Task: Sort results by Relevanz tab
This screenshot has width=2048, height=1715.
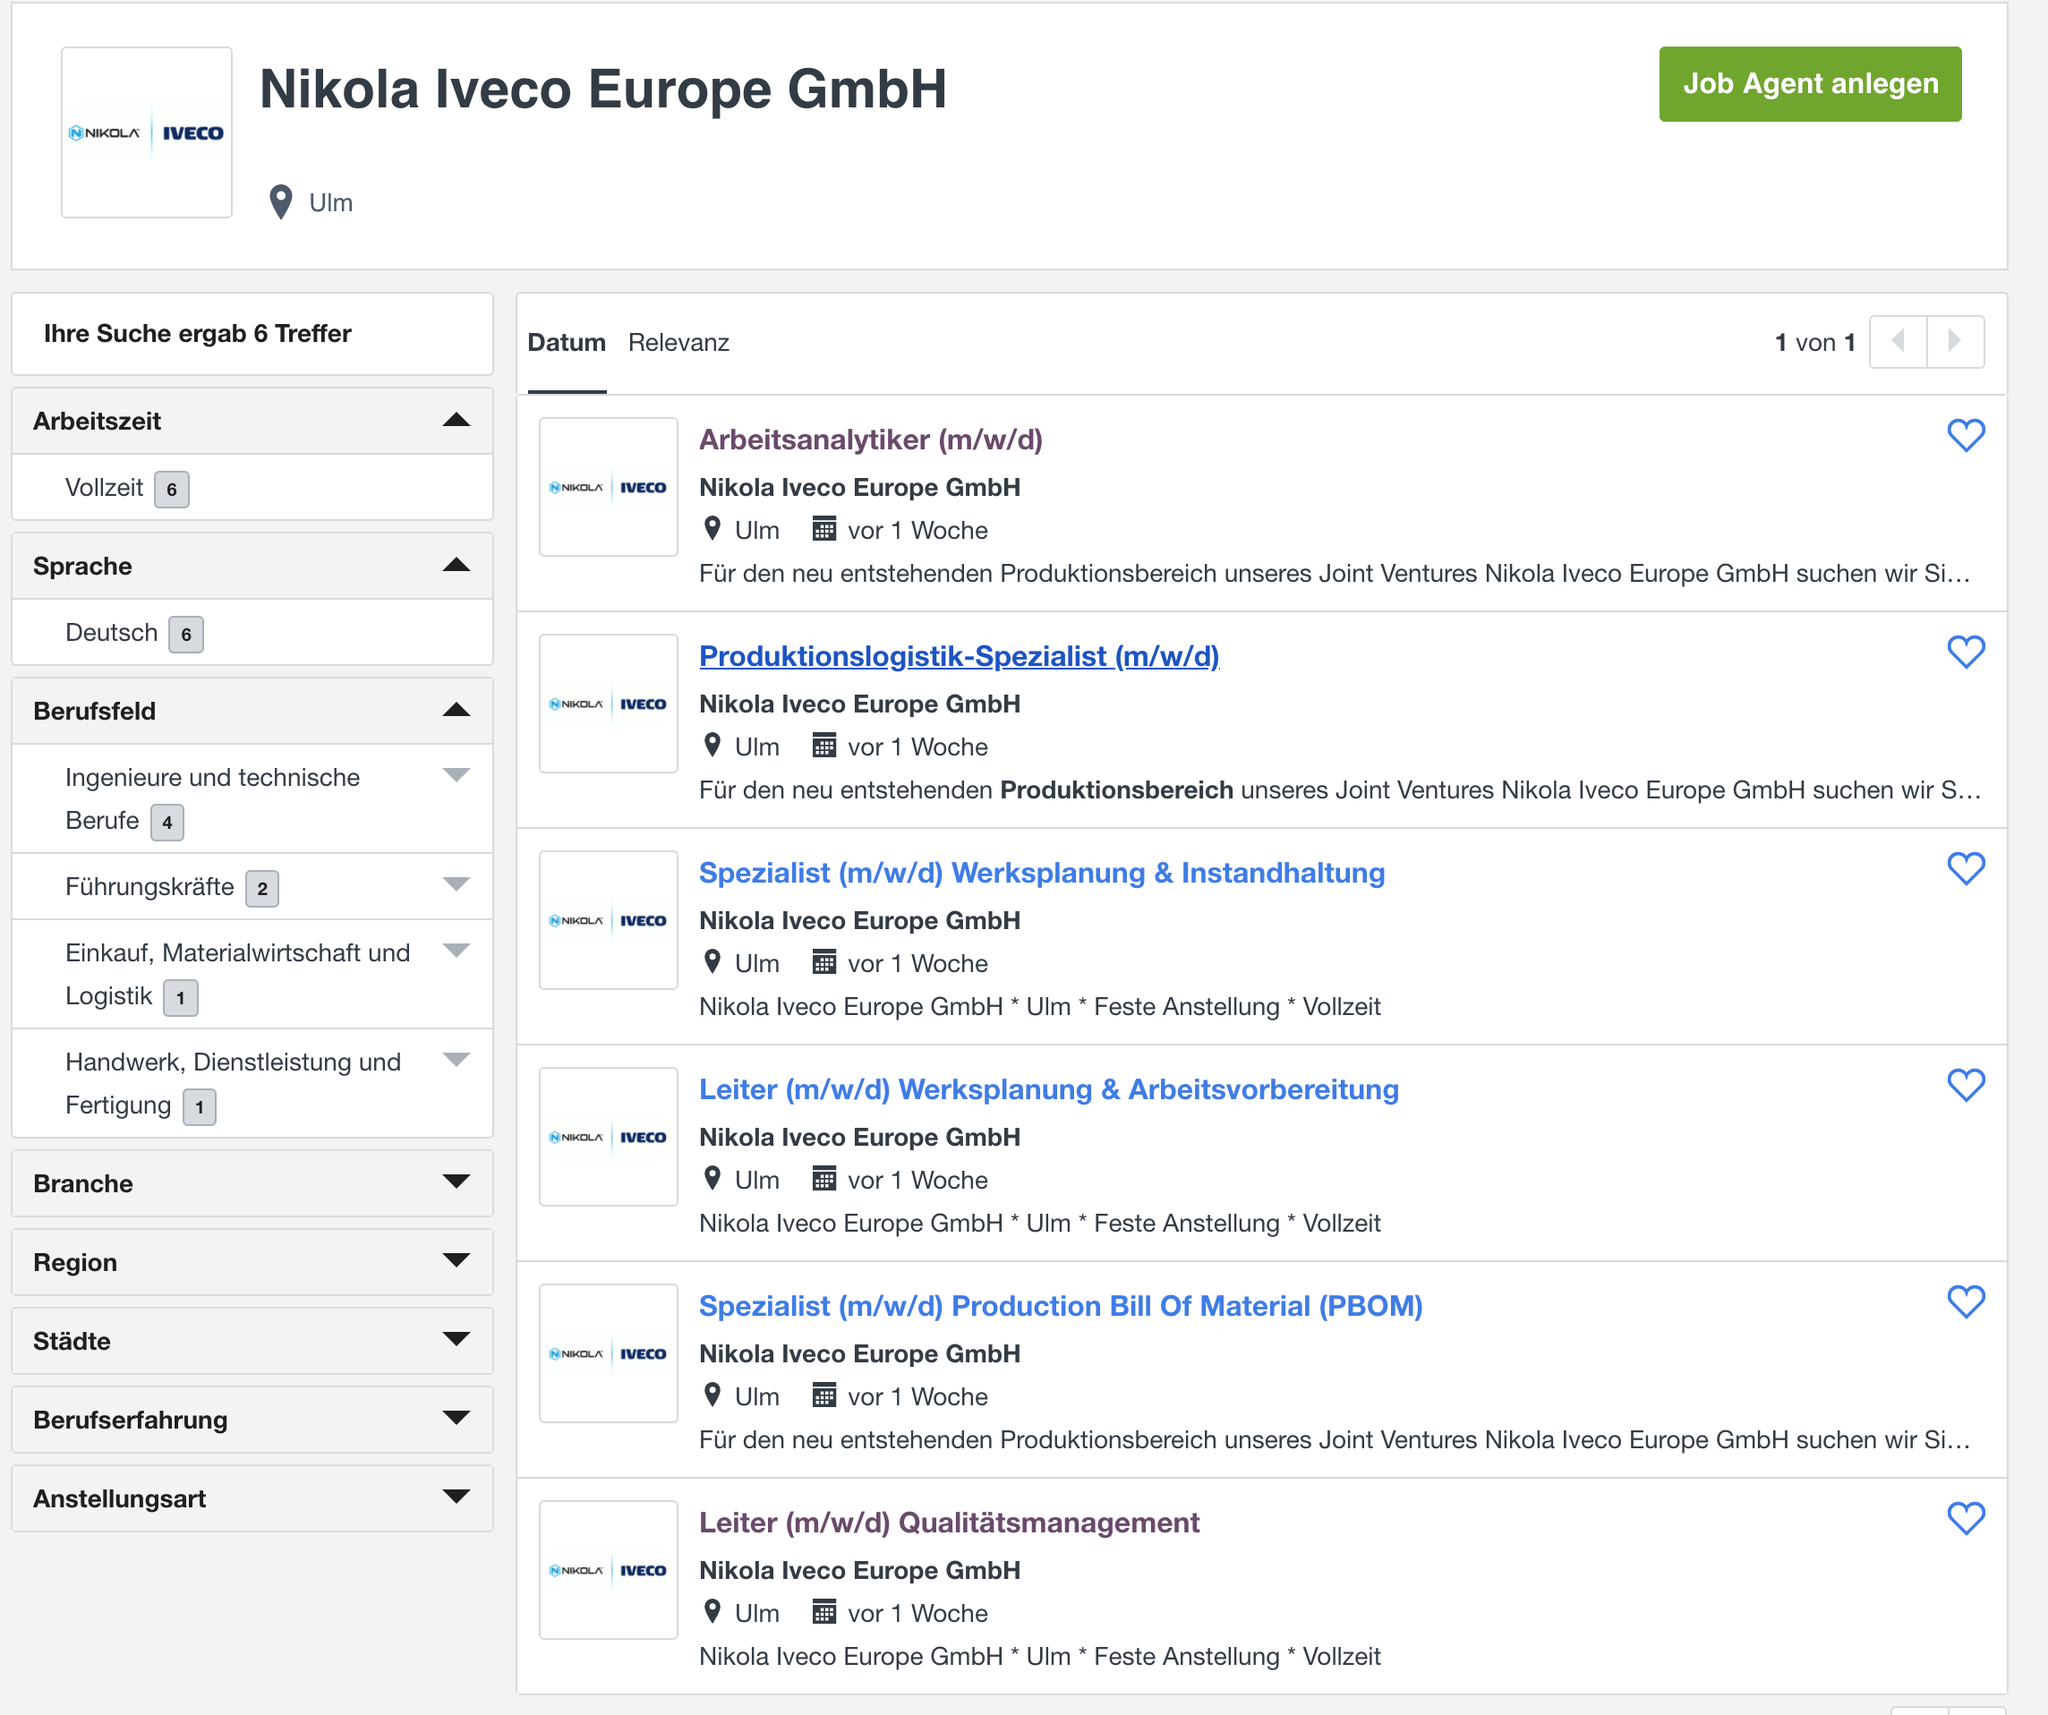Action: pyautogui.click(x=679, y=342)
